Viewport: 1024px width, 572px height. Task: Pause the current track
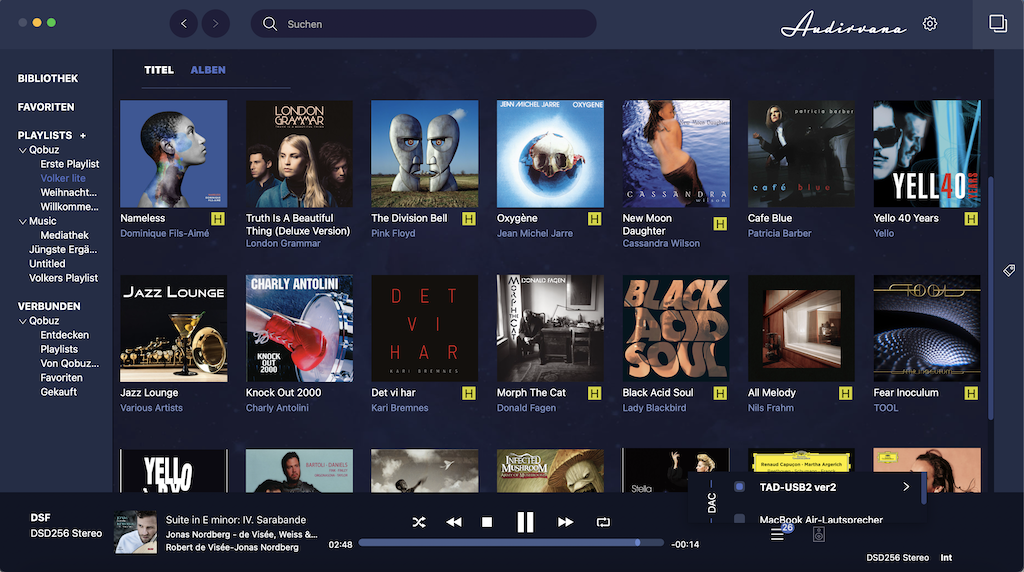[525, 522]
